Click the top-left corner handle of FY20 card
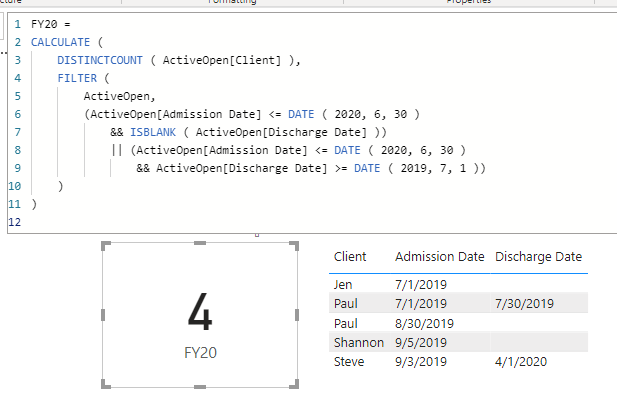Viewport: 617px width, 405px height. (x=106, y=246)
